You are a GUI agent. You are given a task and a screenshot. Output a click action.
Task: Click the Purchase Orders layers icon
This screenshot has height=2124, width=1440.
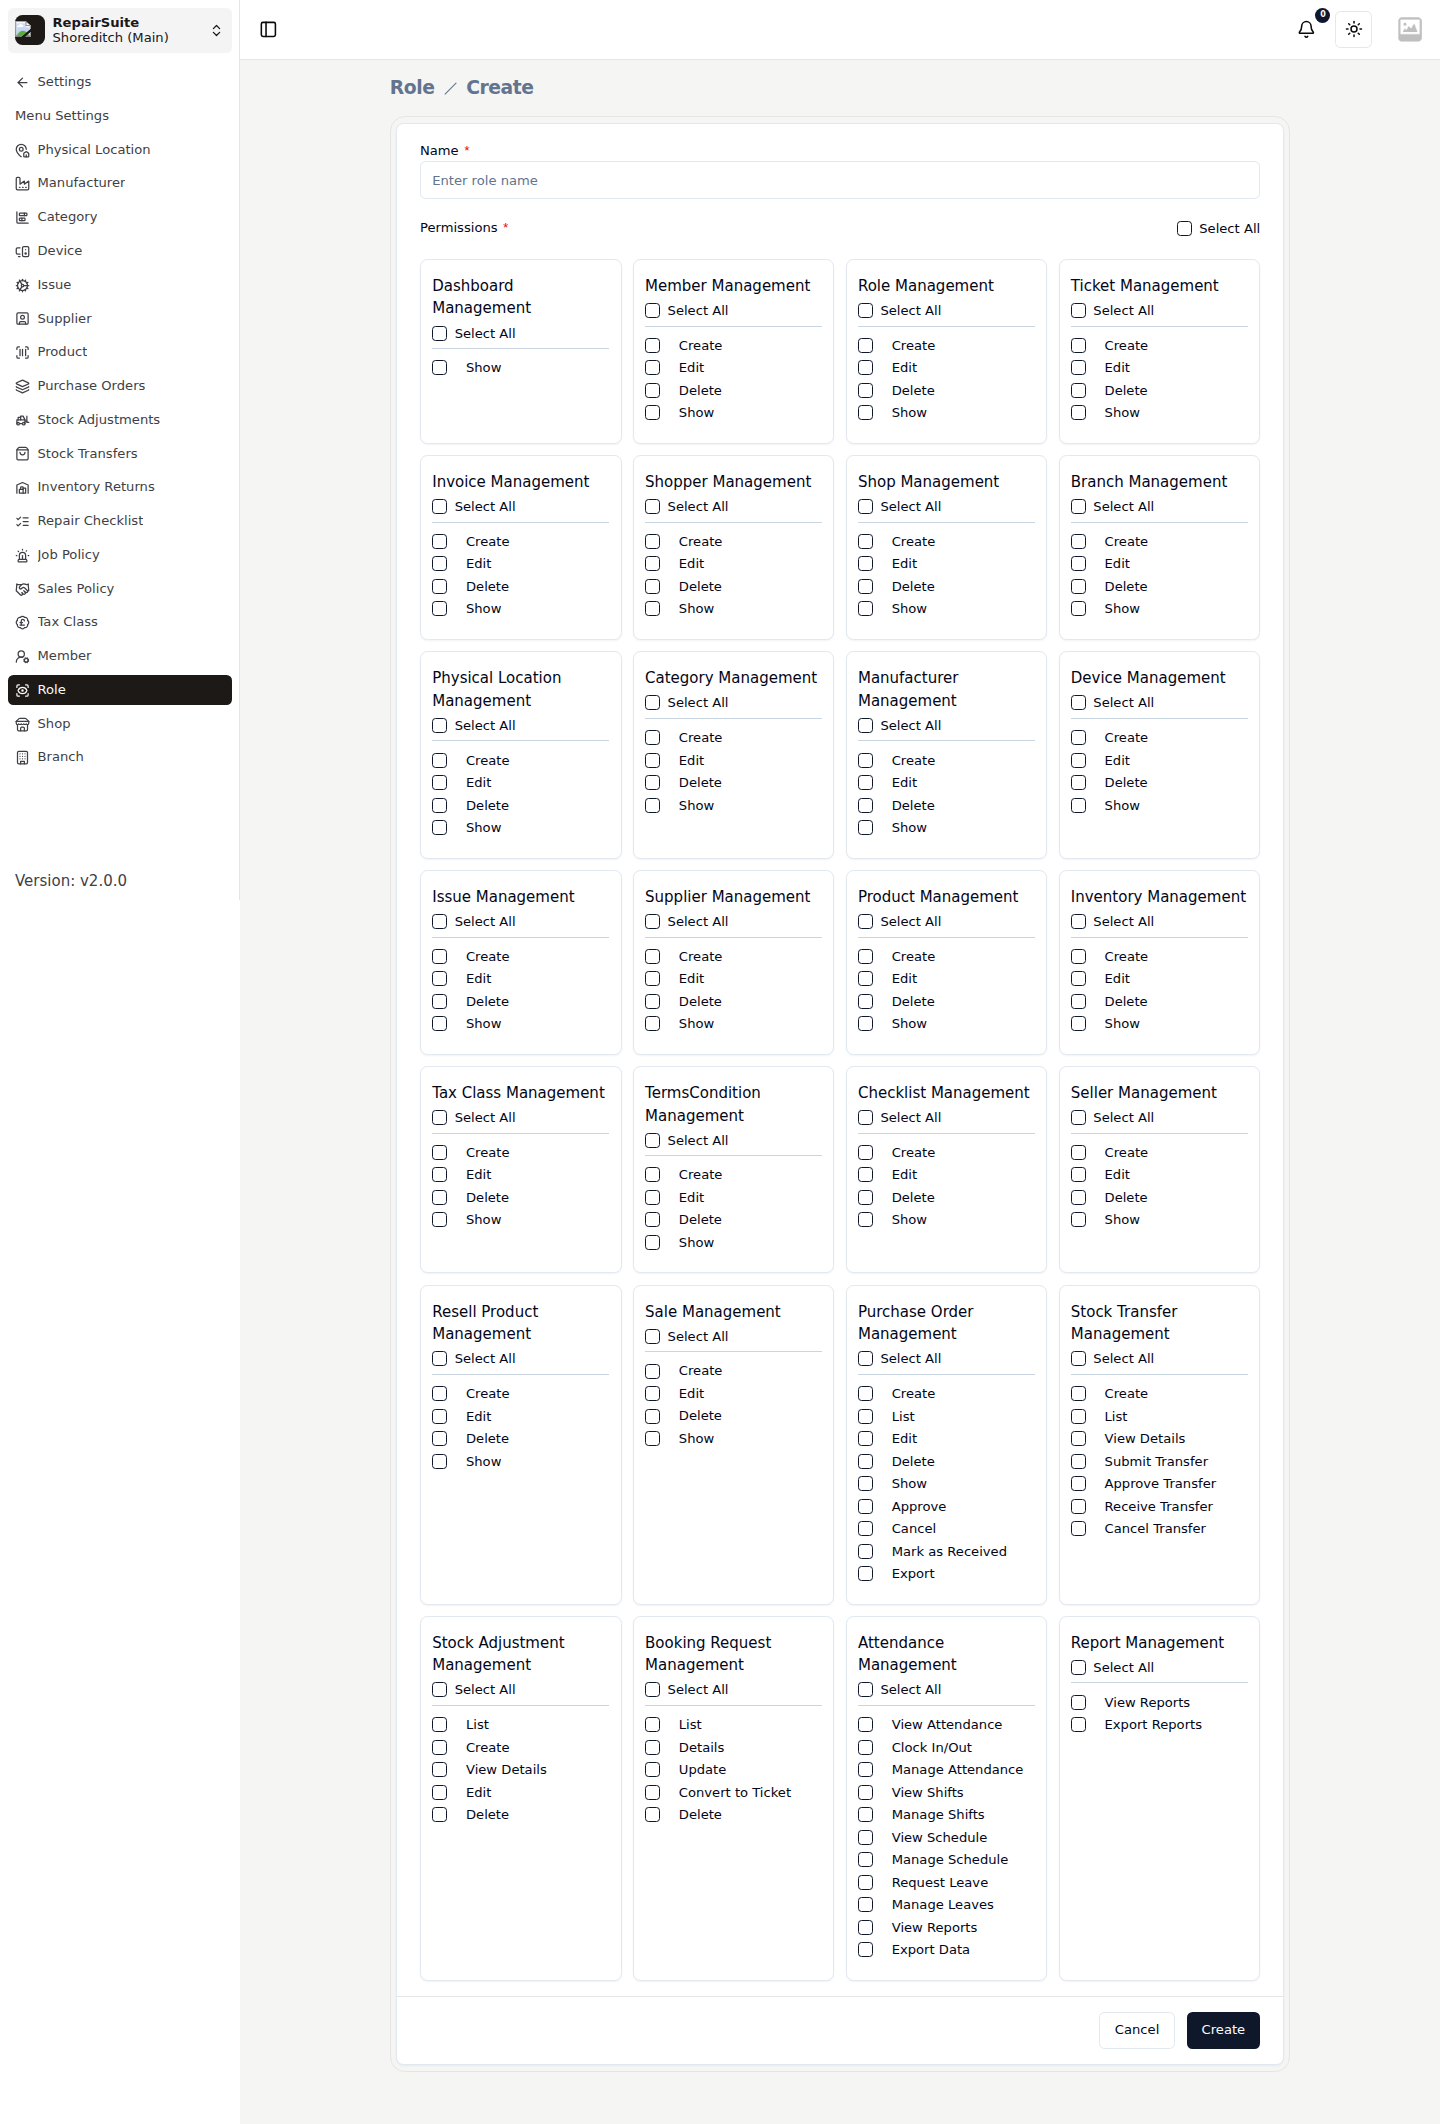point(22,386)
